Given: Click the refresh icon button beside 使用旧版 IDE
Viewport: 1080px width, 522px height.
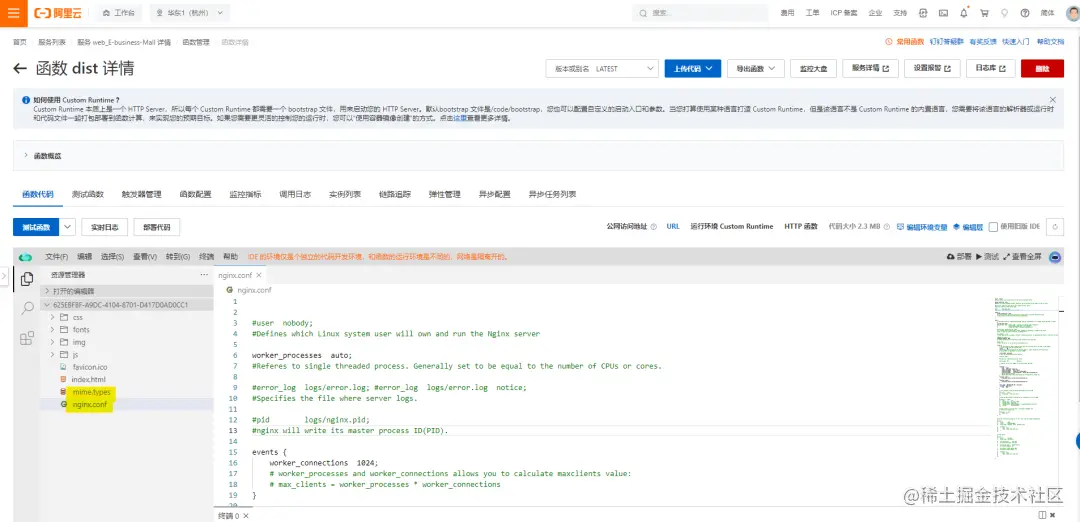Looking at the screenshot, I should (1055, 227).
